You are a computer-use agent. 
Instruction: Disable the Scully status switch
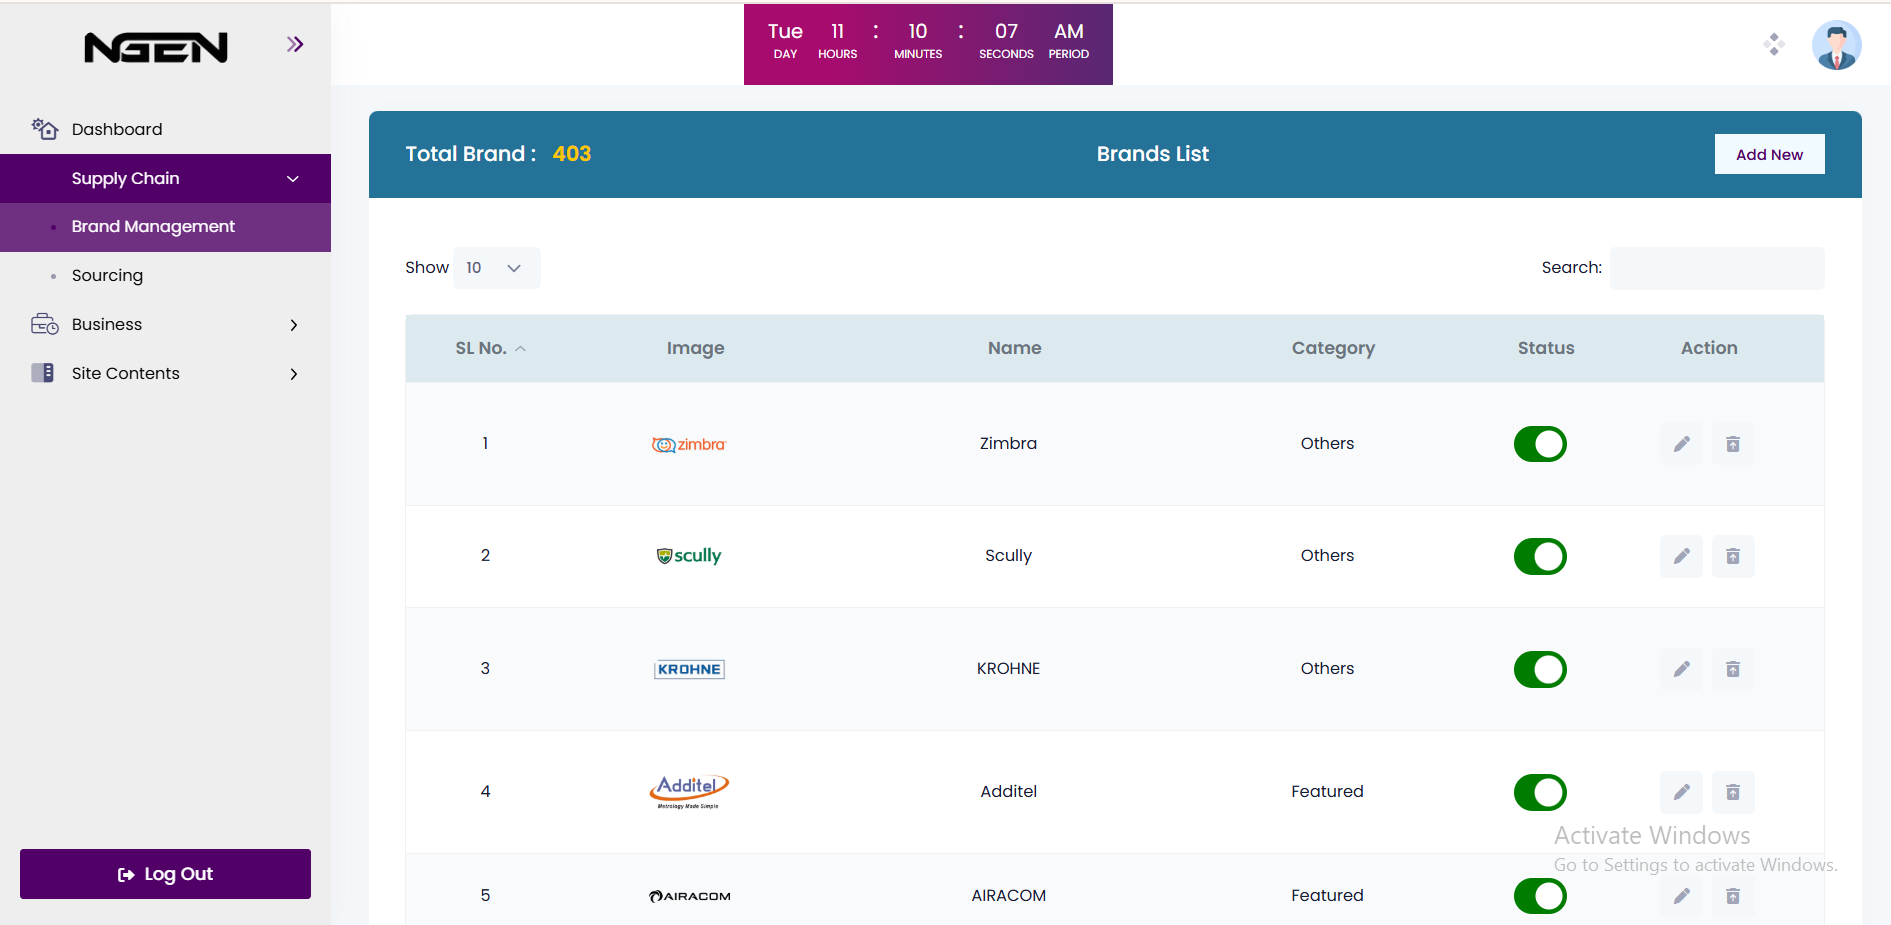(1540, 556)
